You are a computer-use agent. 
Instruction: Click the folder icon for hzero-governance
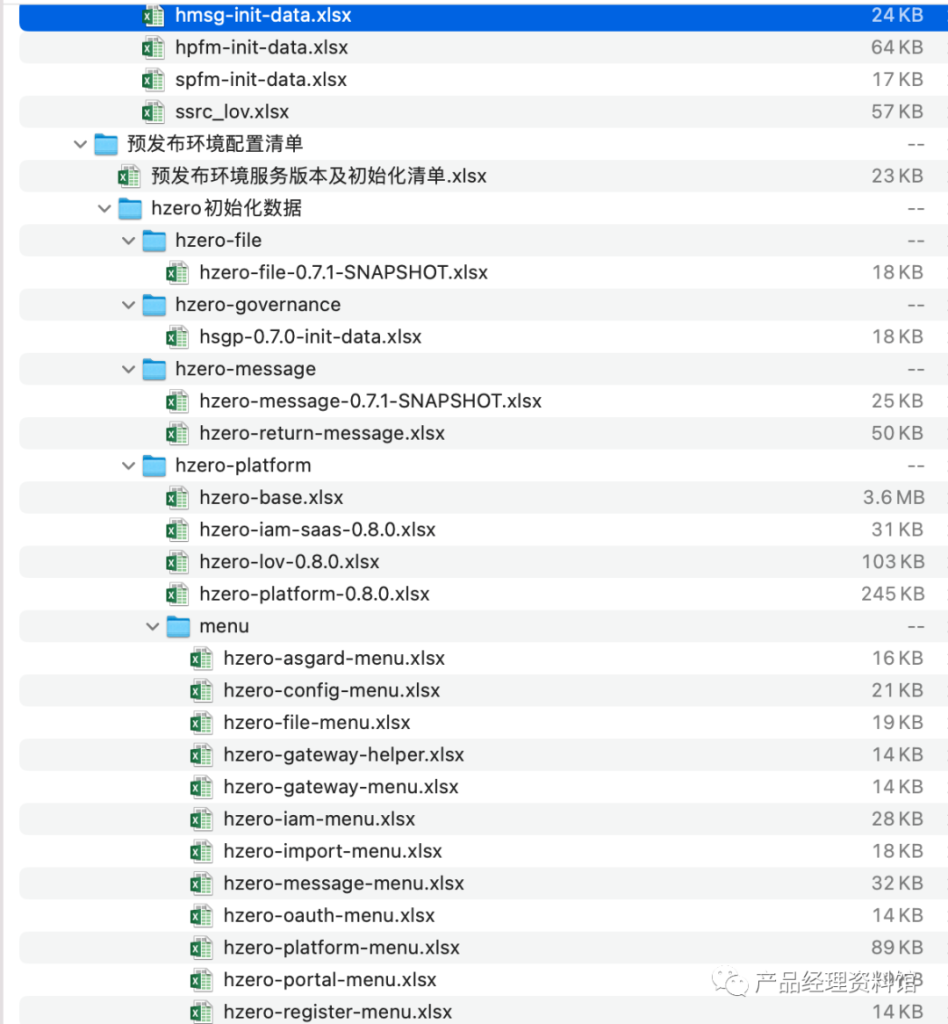154,305
